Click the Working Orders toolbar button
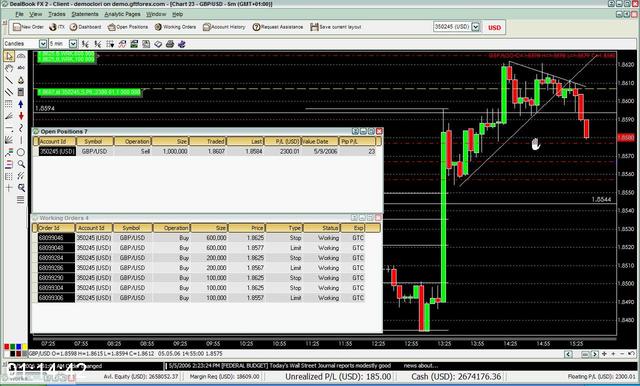This screenshot has height=386, width=640. [175, 27]
